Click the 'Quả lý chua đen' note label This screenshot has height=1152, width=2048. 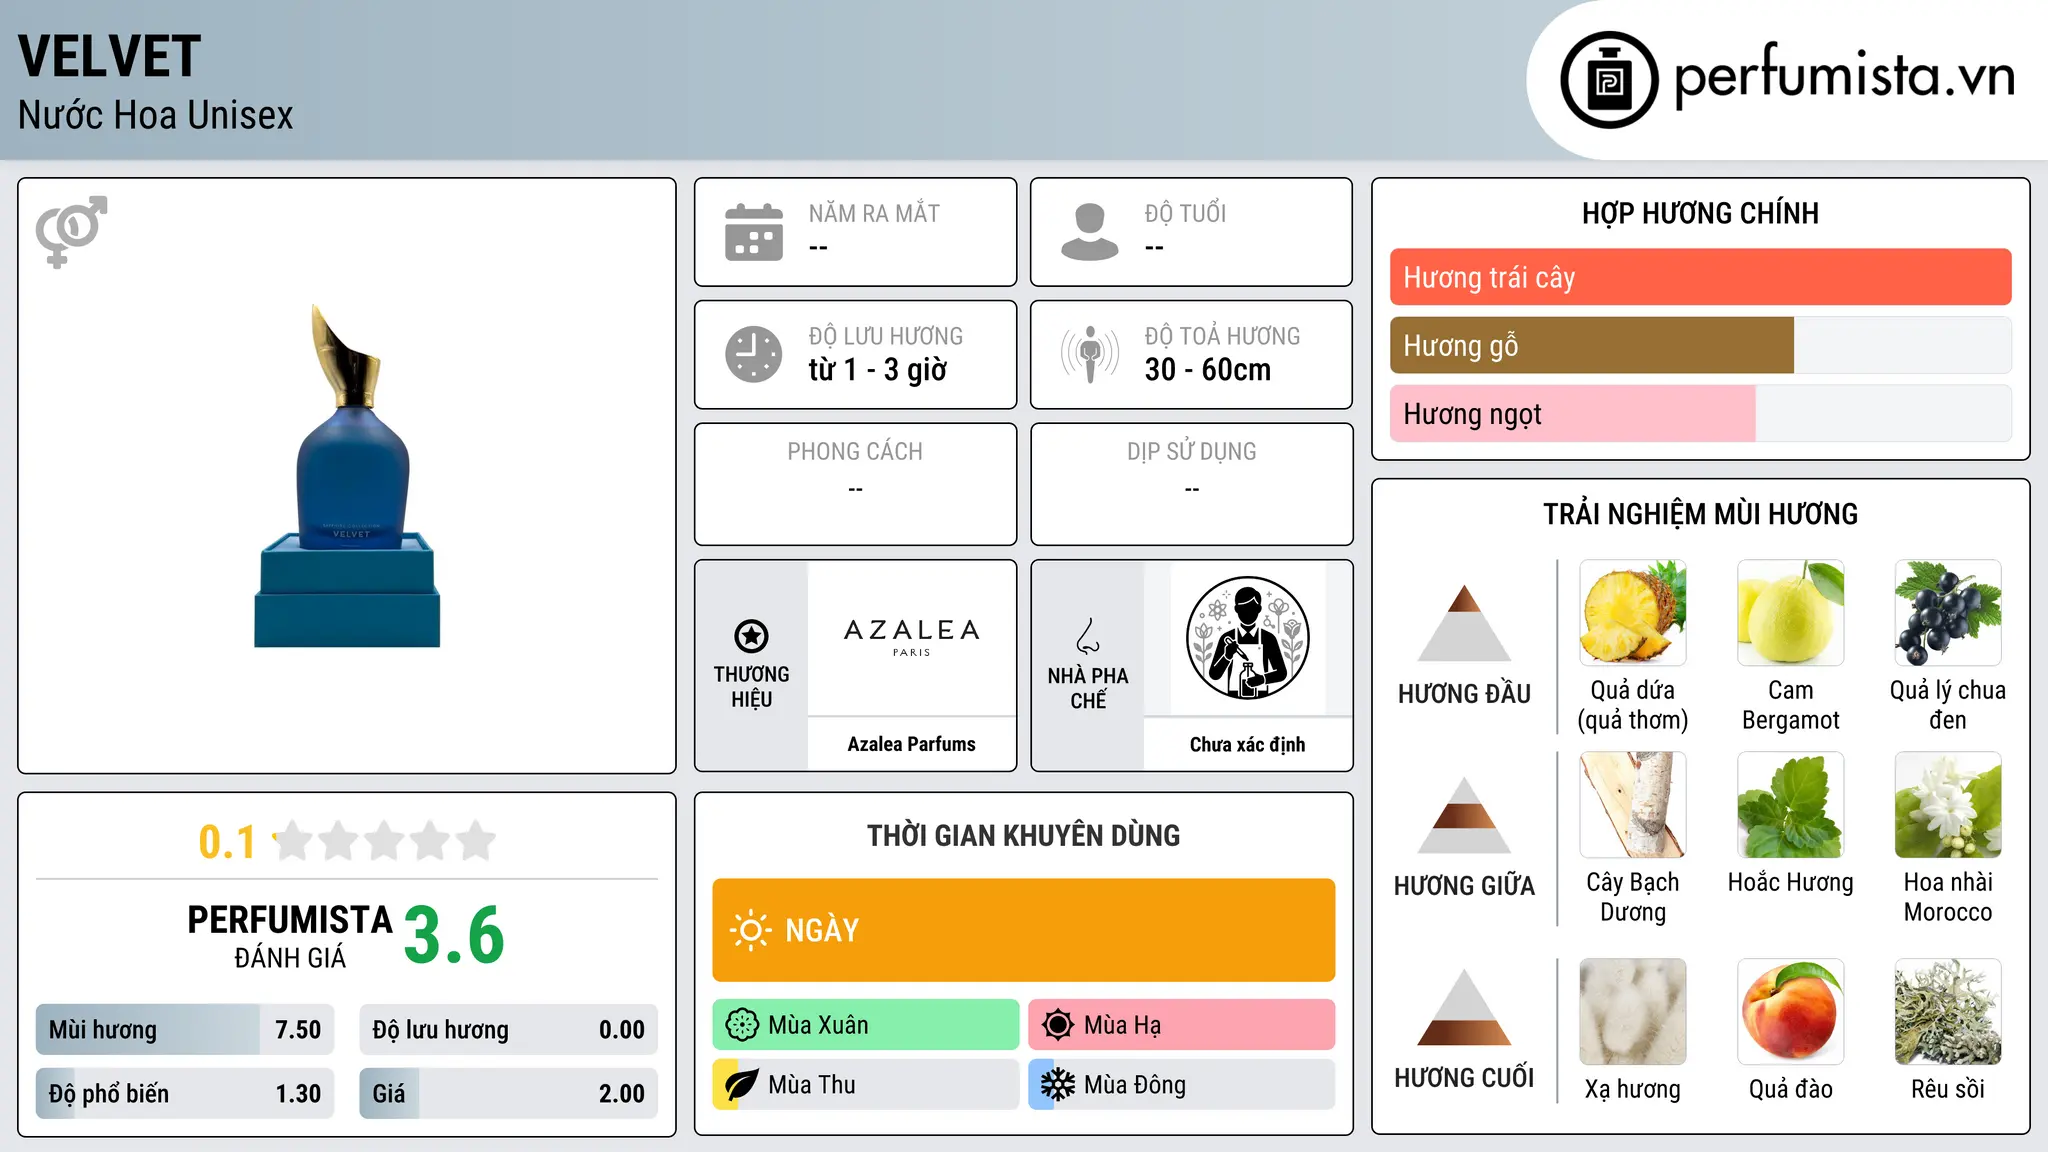pos(1948,705)
